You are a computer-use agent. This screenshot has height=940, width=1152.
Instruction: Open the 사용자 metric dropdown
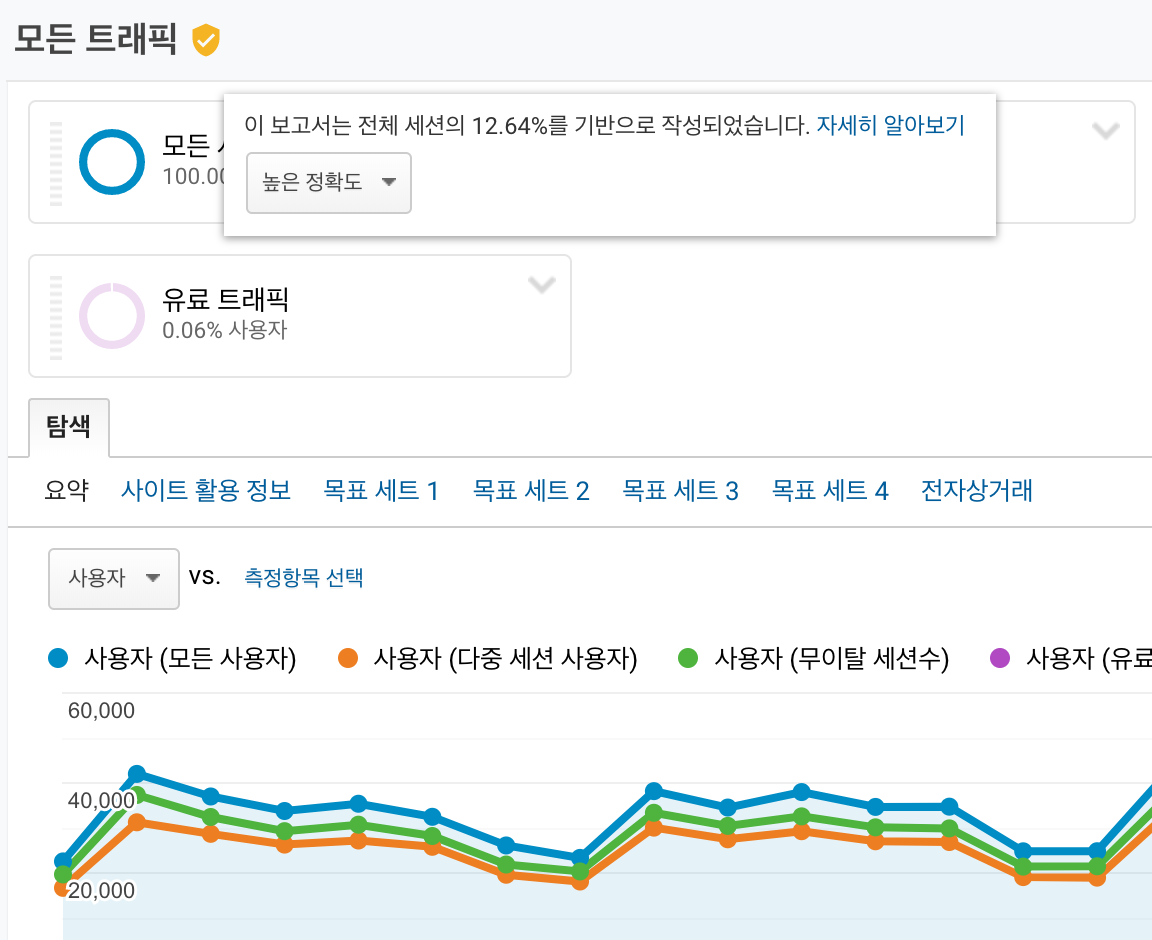click(113, 579)
